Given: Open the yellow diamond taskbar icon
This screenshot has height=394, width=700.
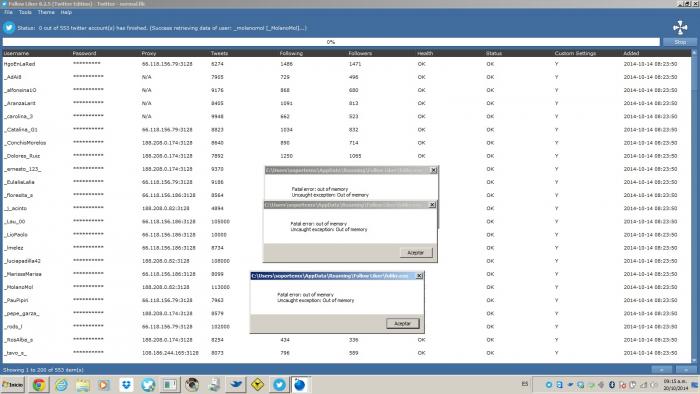Looking at the screenshot, I should point(258,384).
